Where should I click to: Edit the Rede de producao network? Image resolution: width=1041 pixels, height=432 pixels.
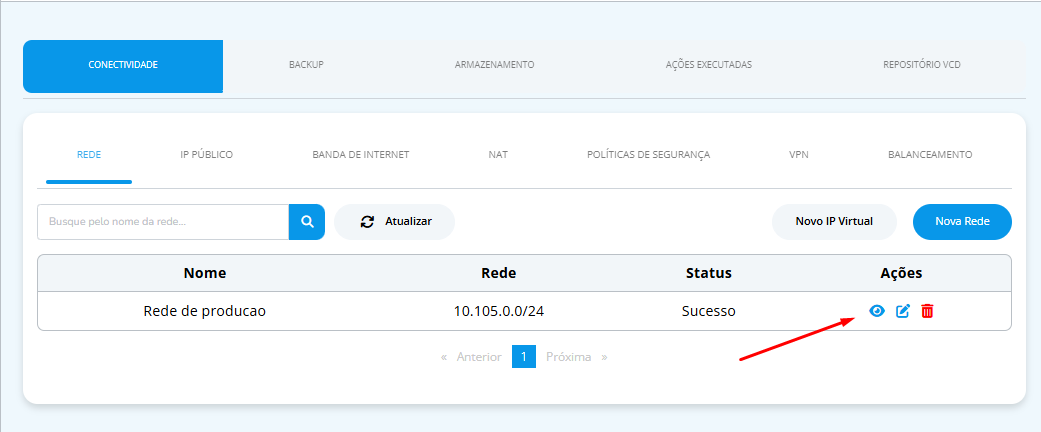903,311
